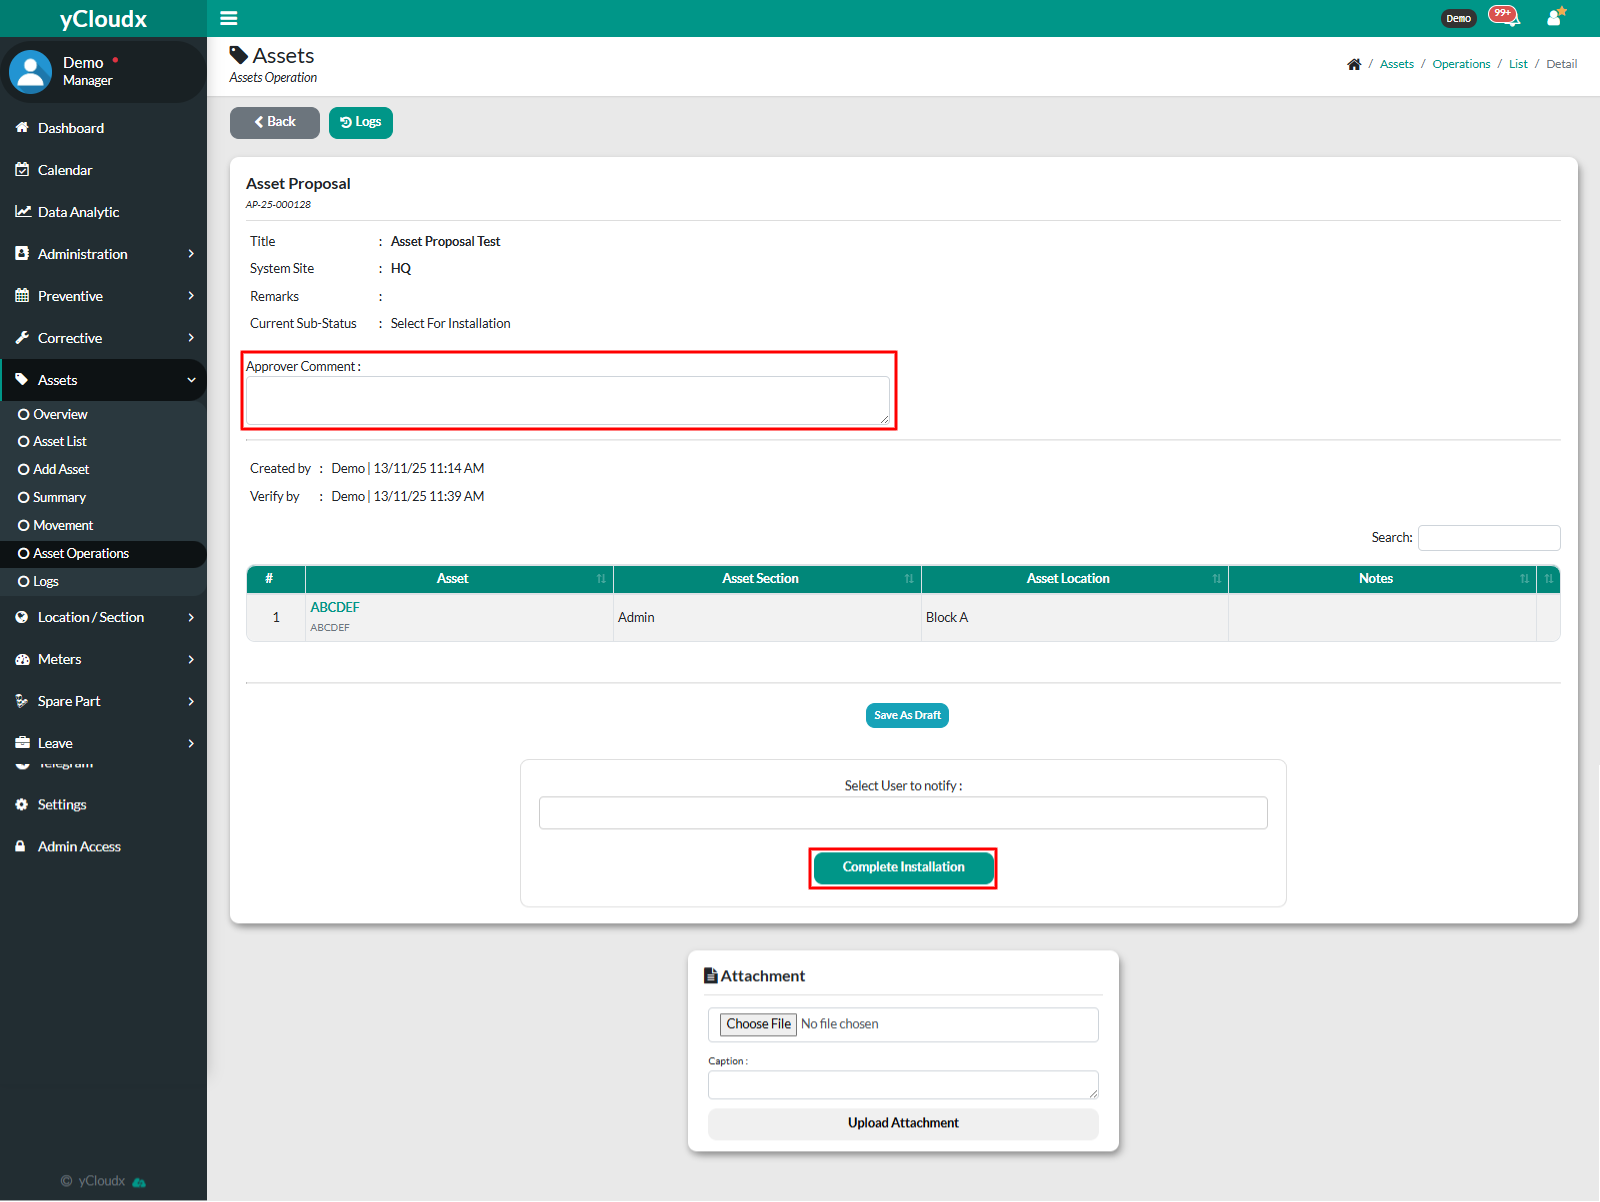The height and width of the screenshot is (1202, 1600).
Task: Expand the Location / Section chevron
Action: click(x=191, y=618)
